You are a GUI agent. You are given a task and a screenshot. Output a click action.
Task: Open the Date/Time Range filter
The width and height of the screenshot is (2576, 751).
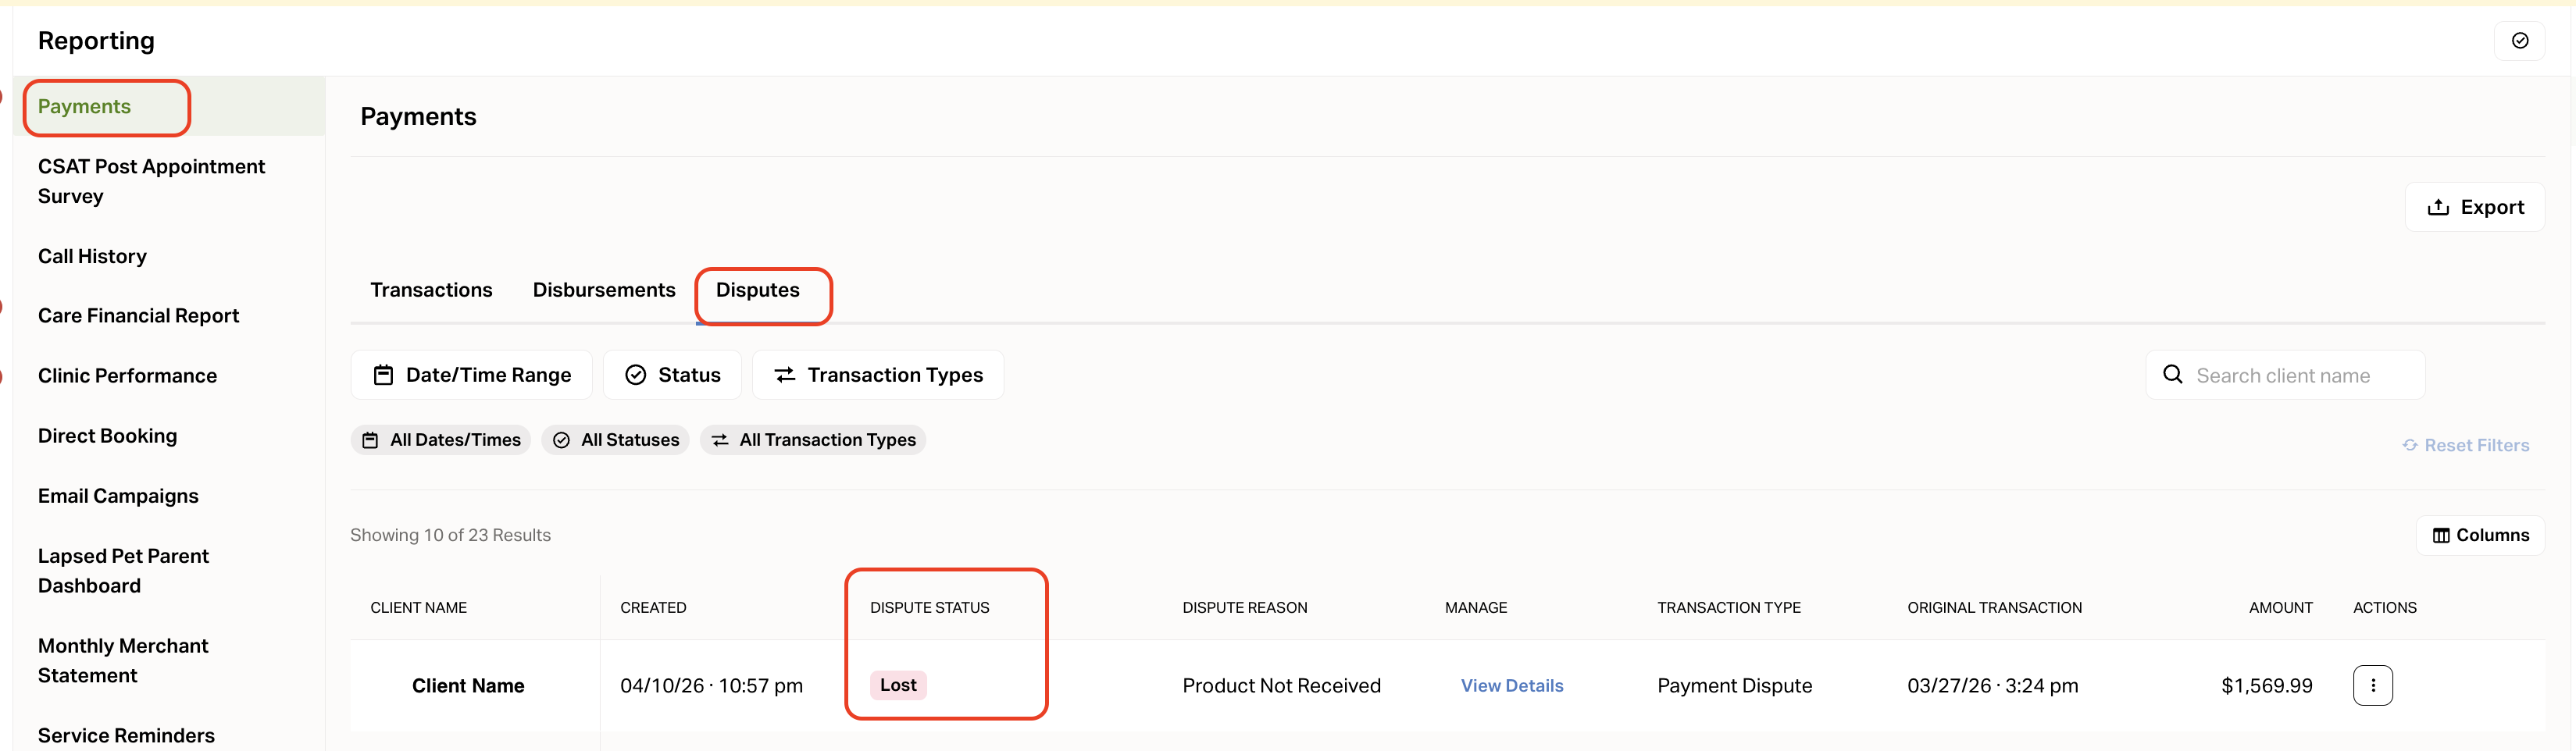[471, 375]
